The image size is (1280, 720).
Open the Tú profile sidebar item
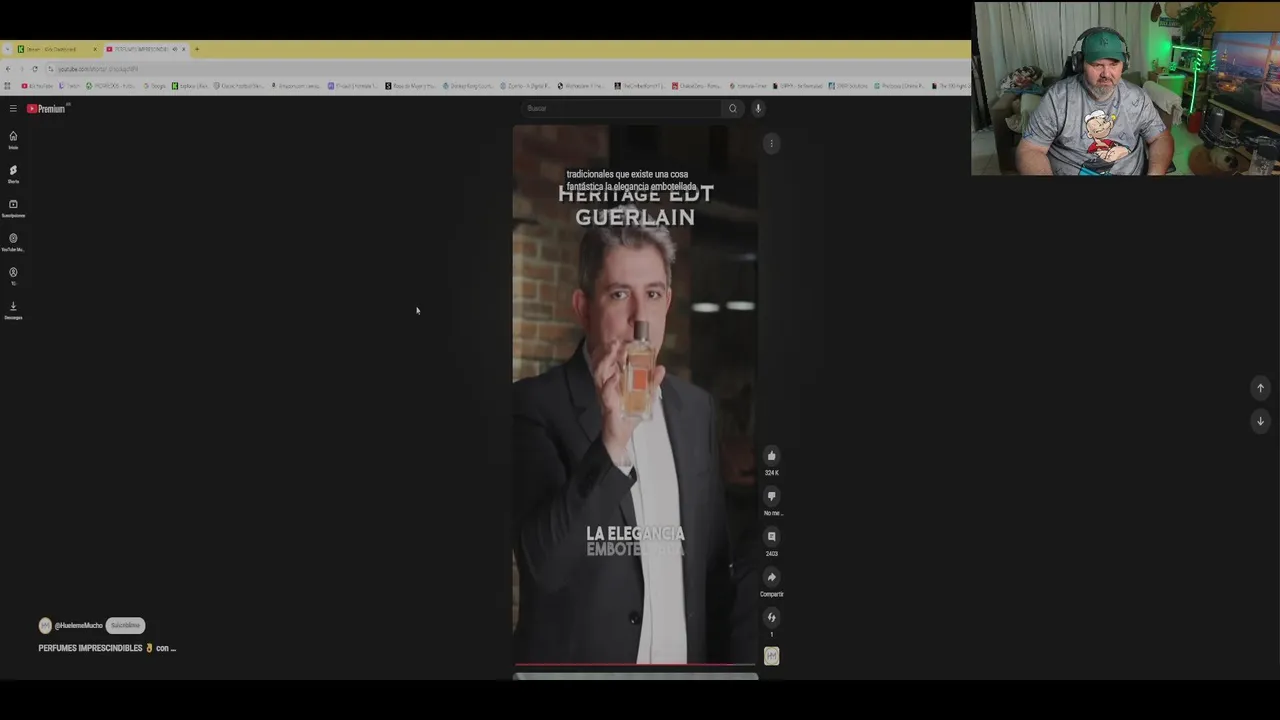coord(13,276)
